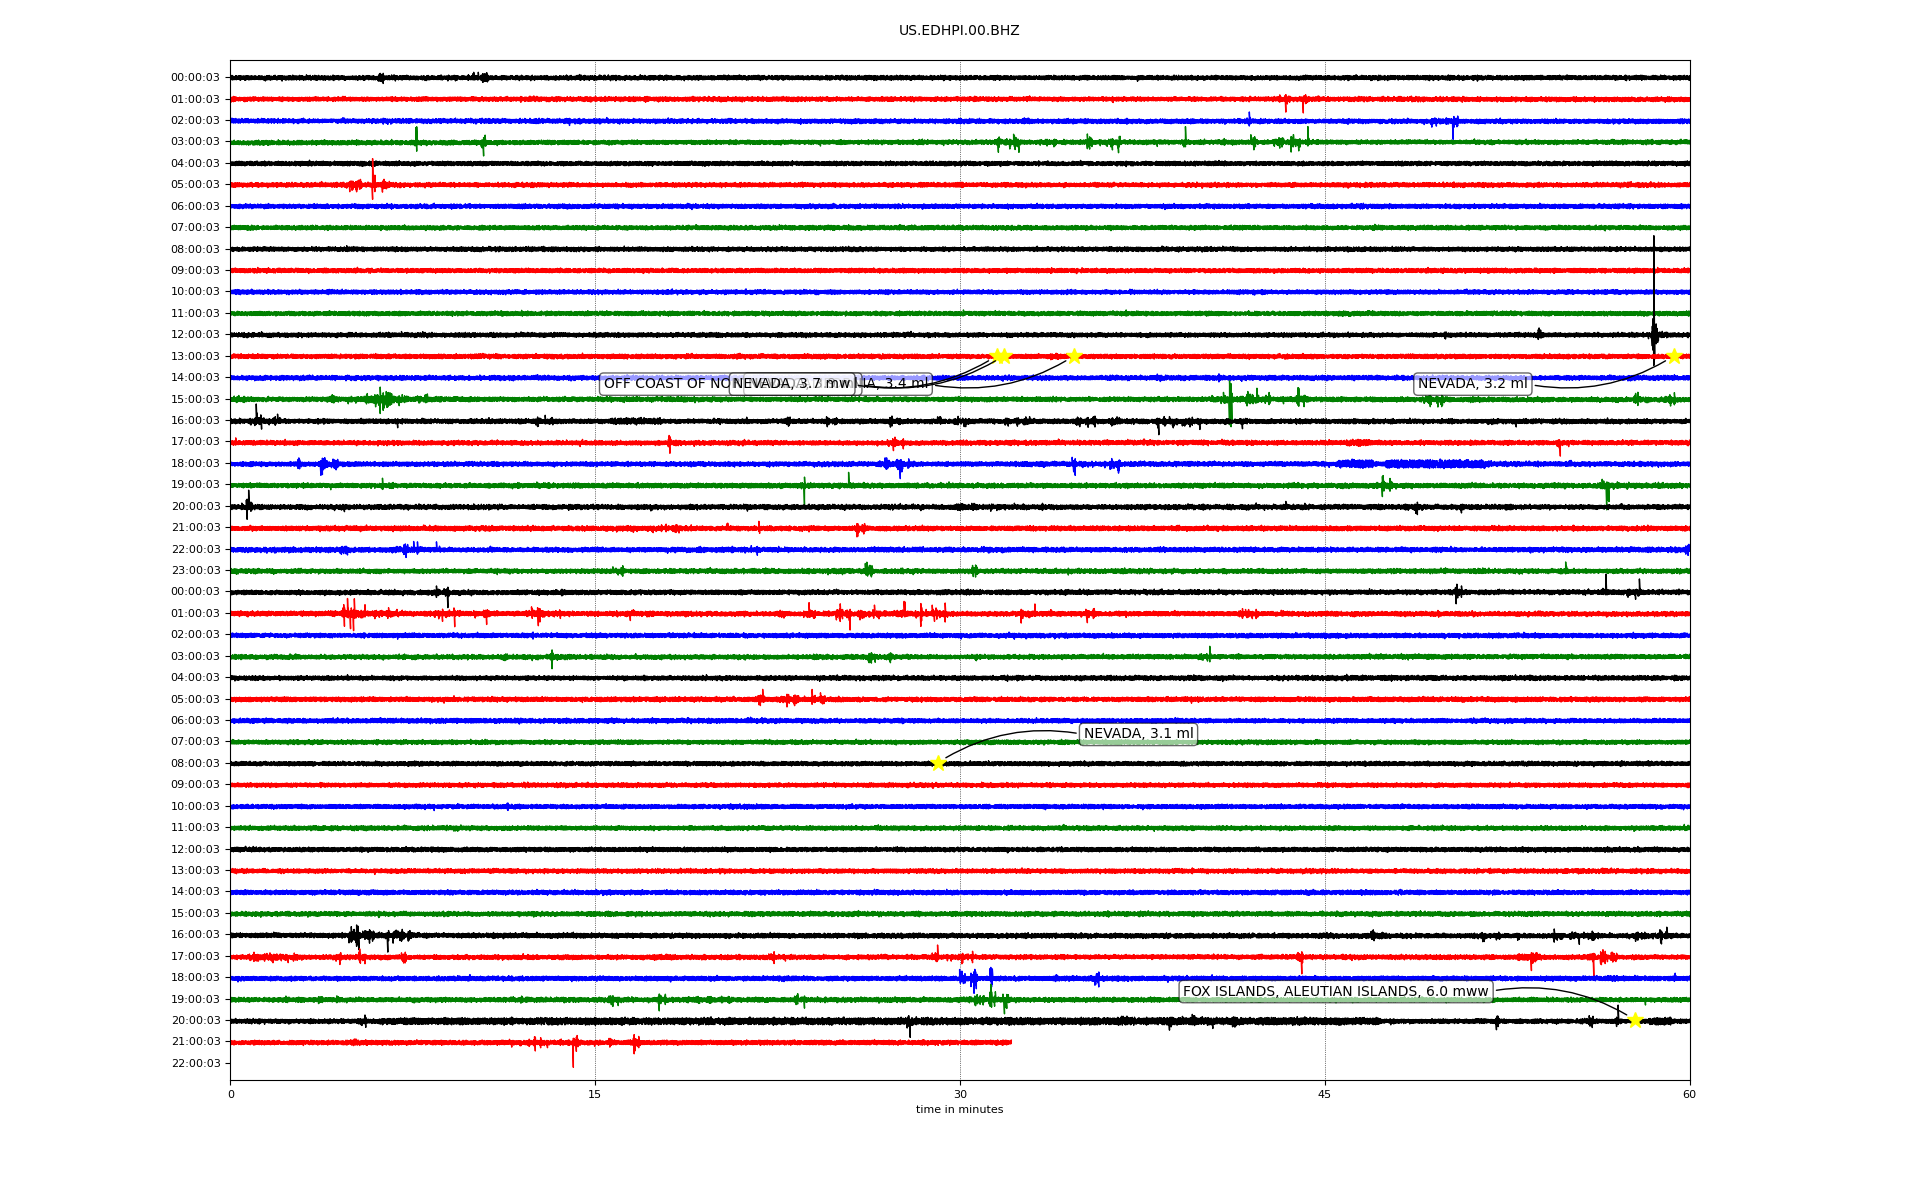Select the FOX ISLANDS, ALEUTIAN ISLANDS, 6.0 mww label
The image size is (1920, 1200).
[x=1336, y=992]
